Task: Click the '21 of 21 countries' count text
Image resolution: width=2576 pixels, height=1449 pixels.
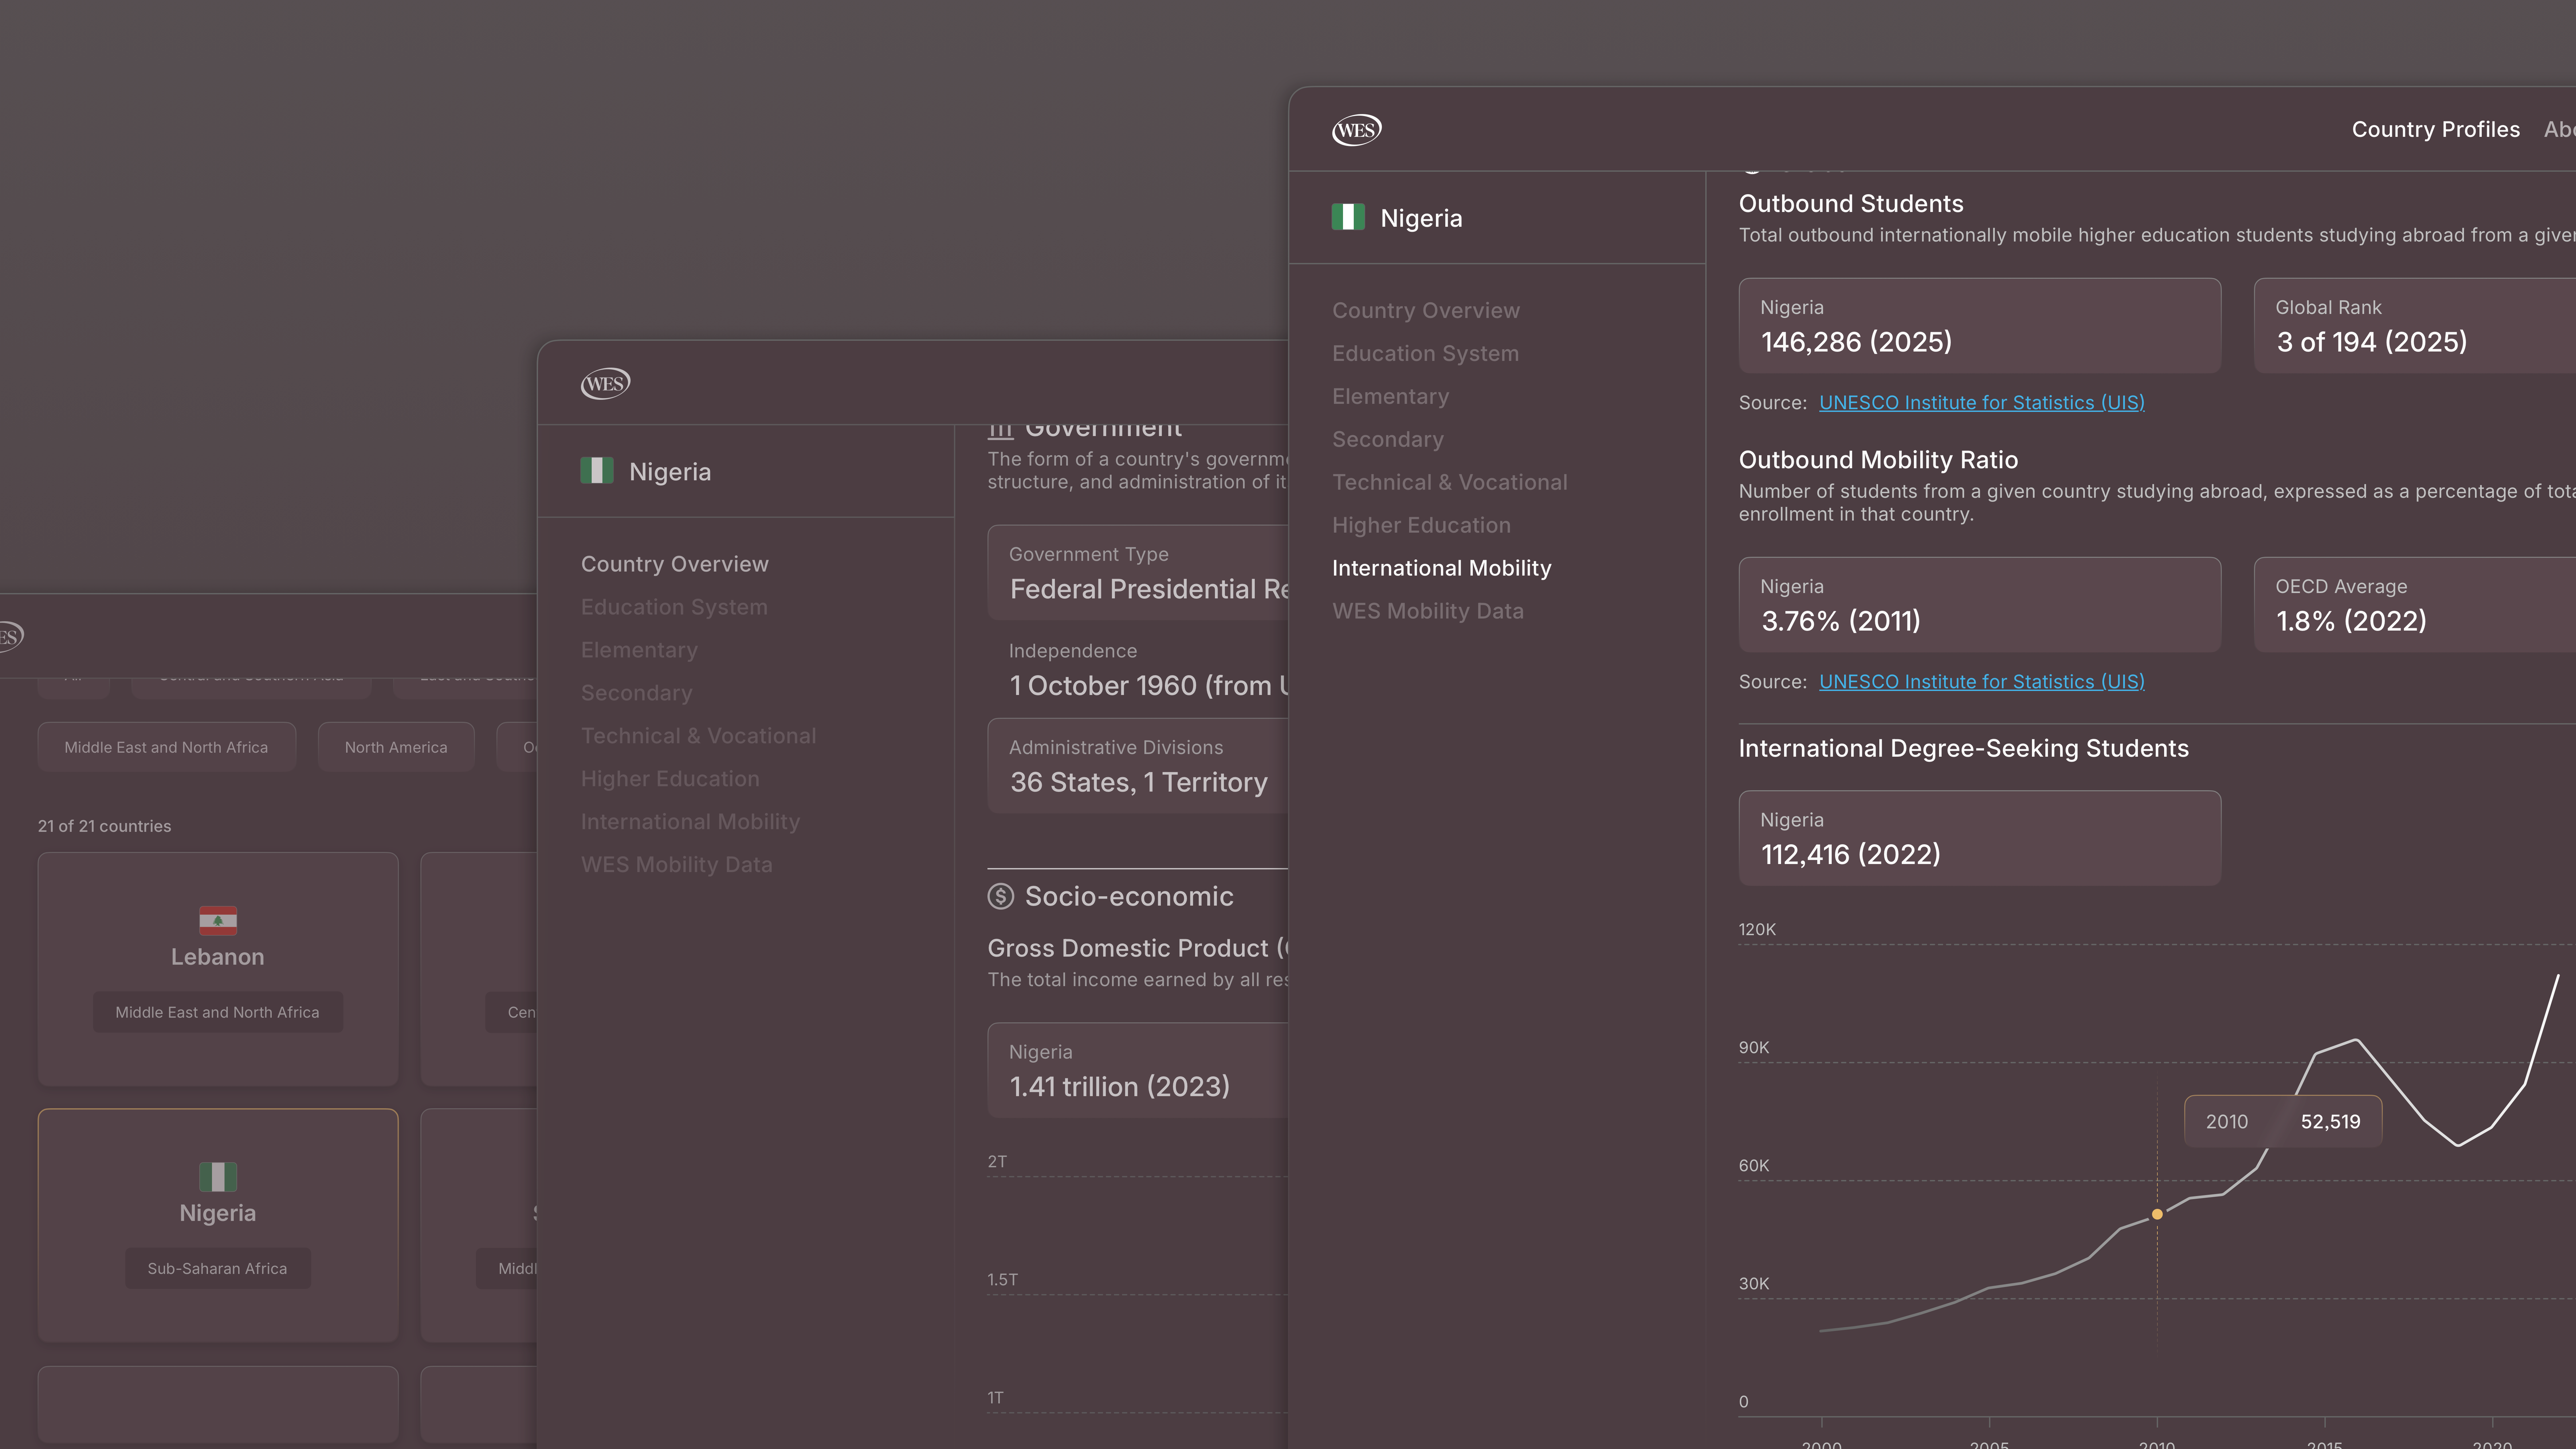Action: click(x=104, y=826)
